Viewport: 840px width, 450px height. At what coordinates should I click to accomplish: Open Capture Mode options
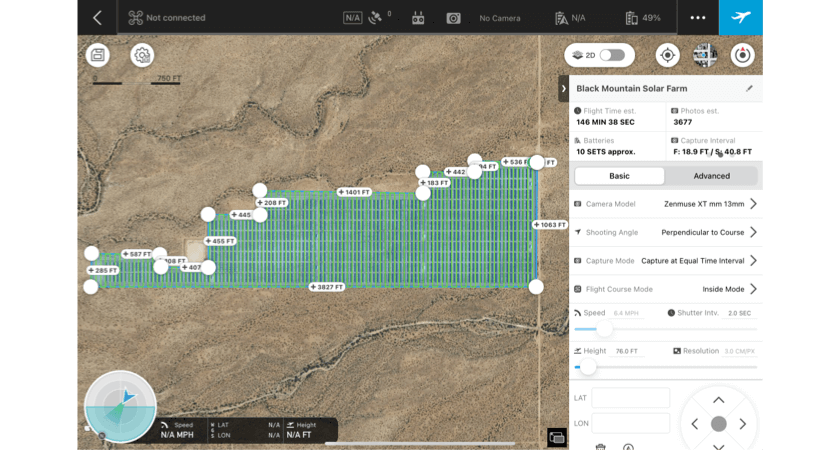point(665,260)
